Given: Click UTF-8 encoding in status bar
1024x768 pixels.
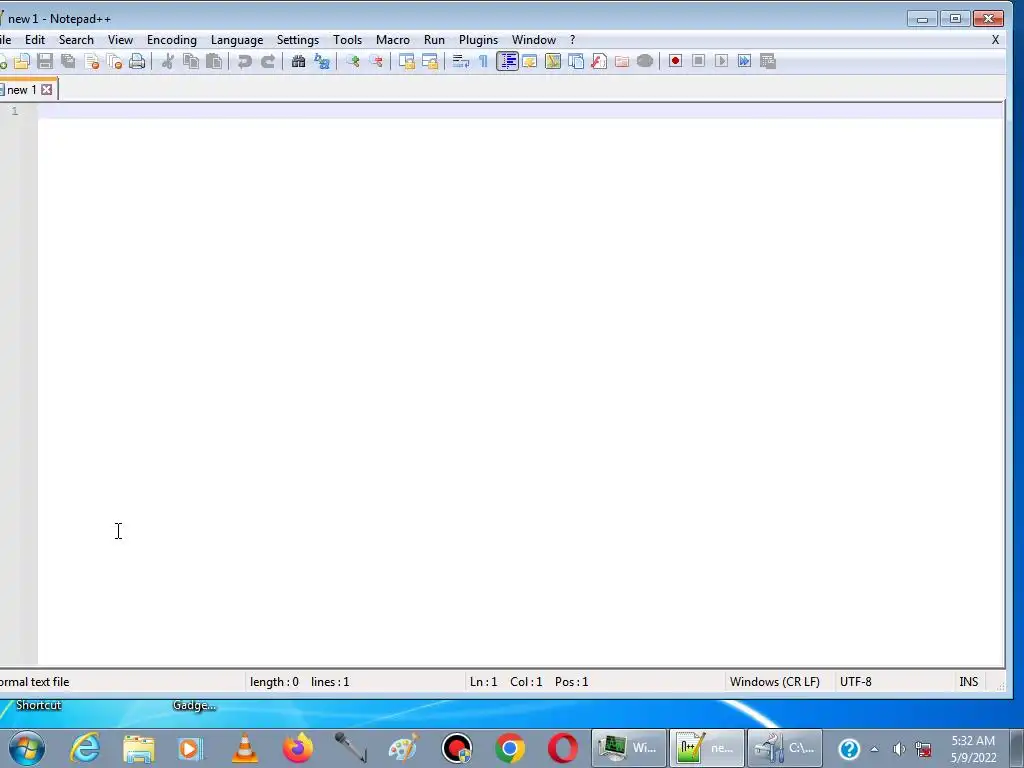Looking at the screenshot, I should (x=856, y=682).
